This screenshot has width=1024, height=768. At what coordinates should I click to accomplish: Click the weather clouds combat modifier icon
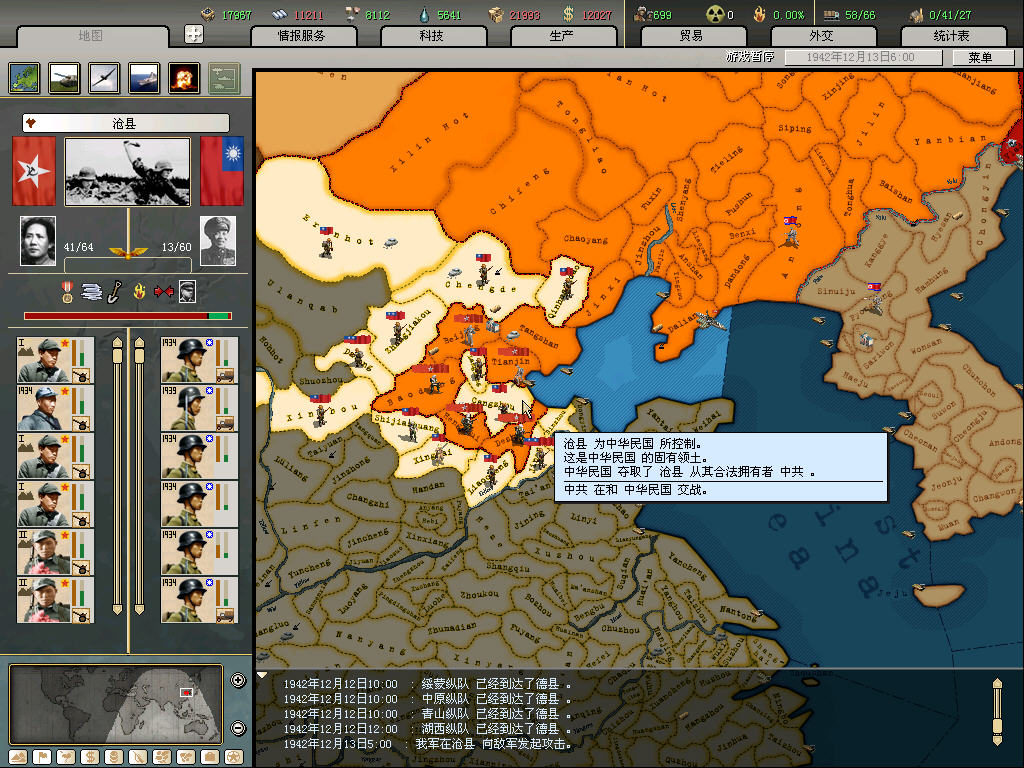coord(91,292)
